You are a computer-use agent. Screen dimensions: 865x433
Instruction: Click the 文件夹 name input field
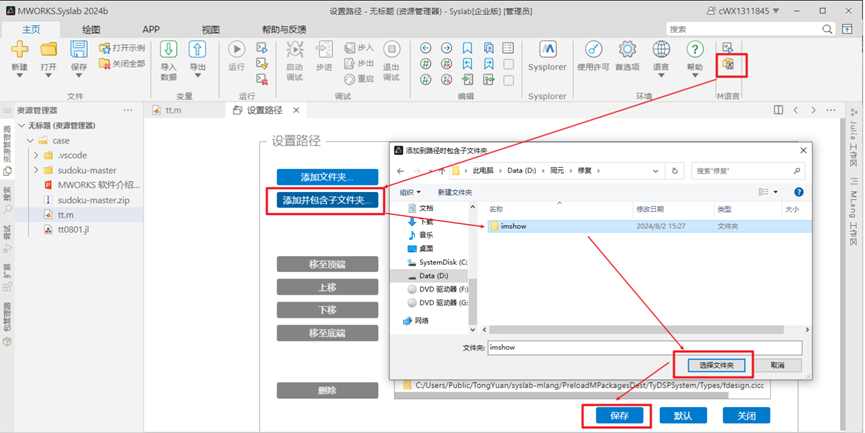tap(645, 348)
